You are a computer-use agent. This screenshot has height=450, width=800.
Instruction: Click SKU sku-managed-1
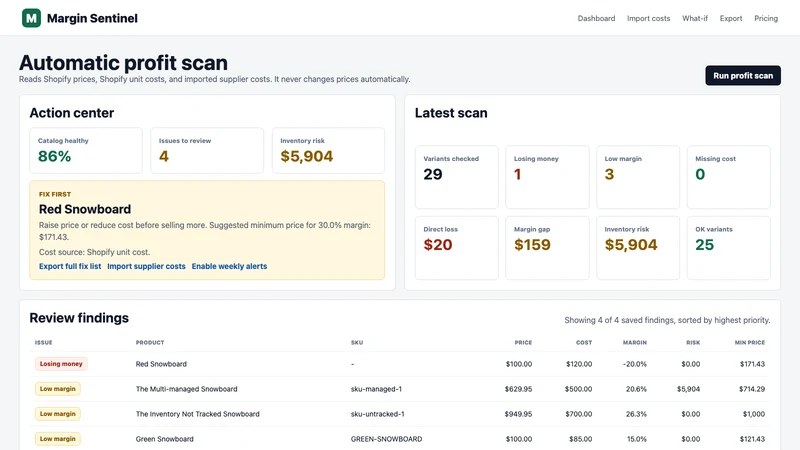[x=376, y=389]
